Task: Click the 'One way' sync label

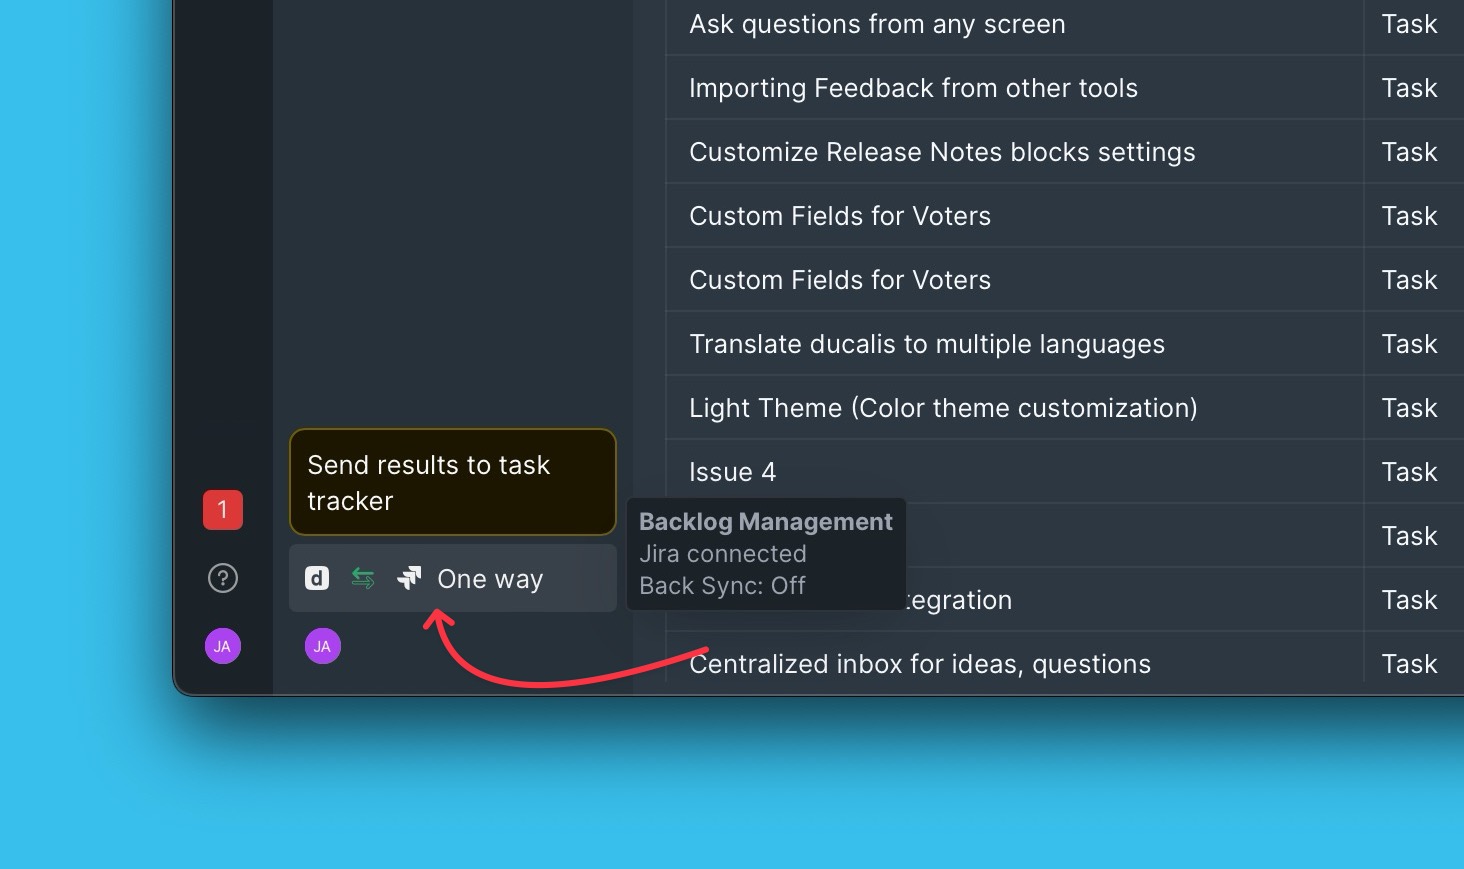Action: coord(490,579)
